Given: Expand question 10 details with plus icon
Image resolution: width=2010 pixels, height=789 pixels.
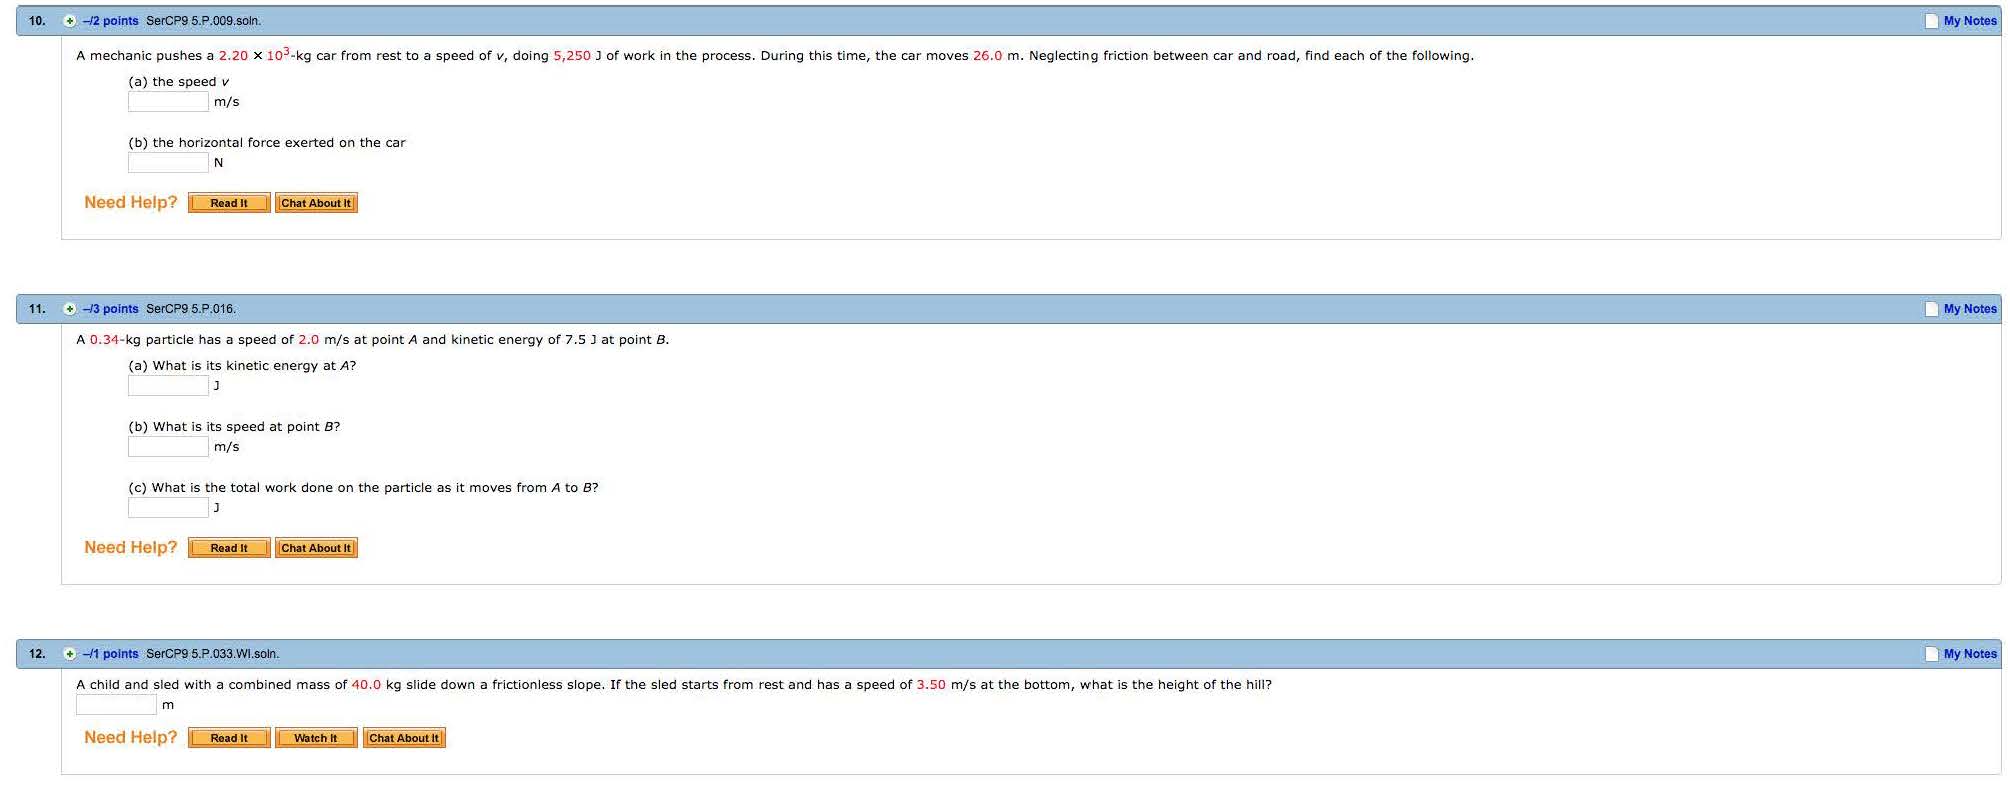Looking at the screenshot, I should [x=70, y=21].
